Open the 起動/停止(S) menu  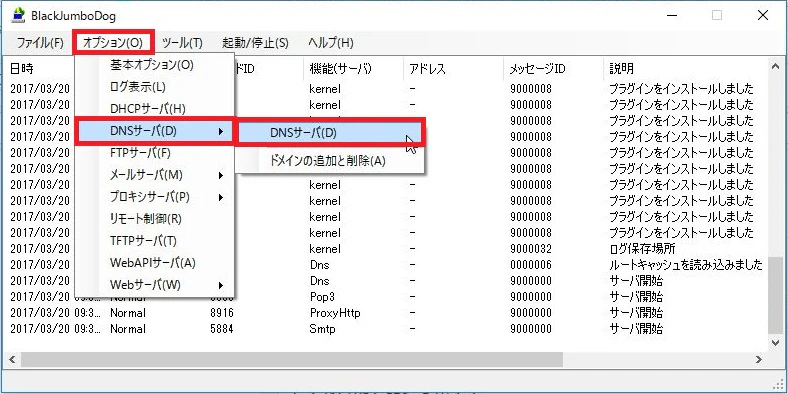[x=255, y=43]
